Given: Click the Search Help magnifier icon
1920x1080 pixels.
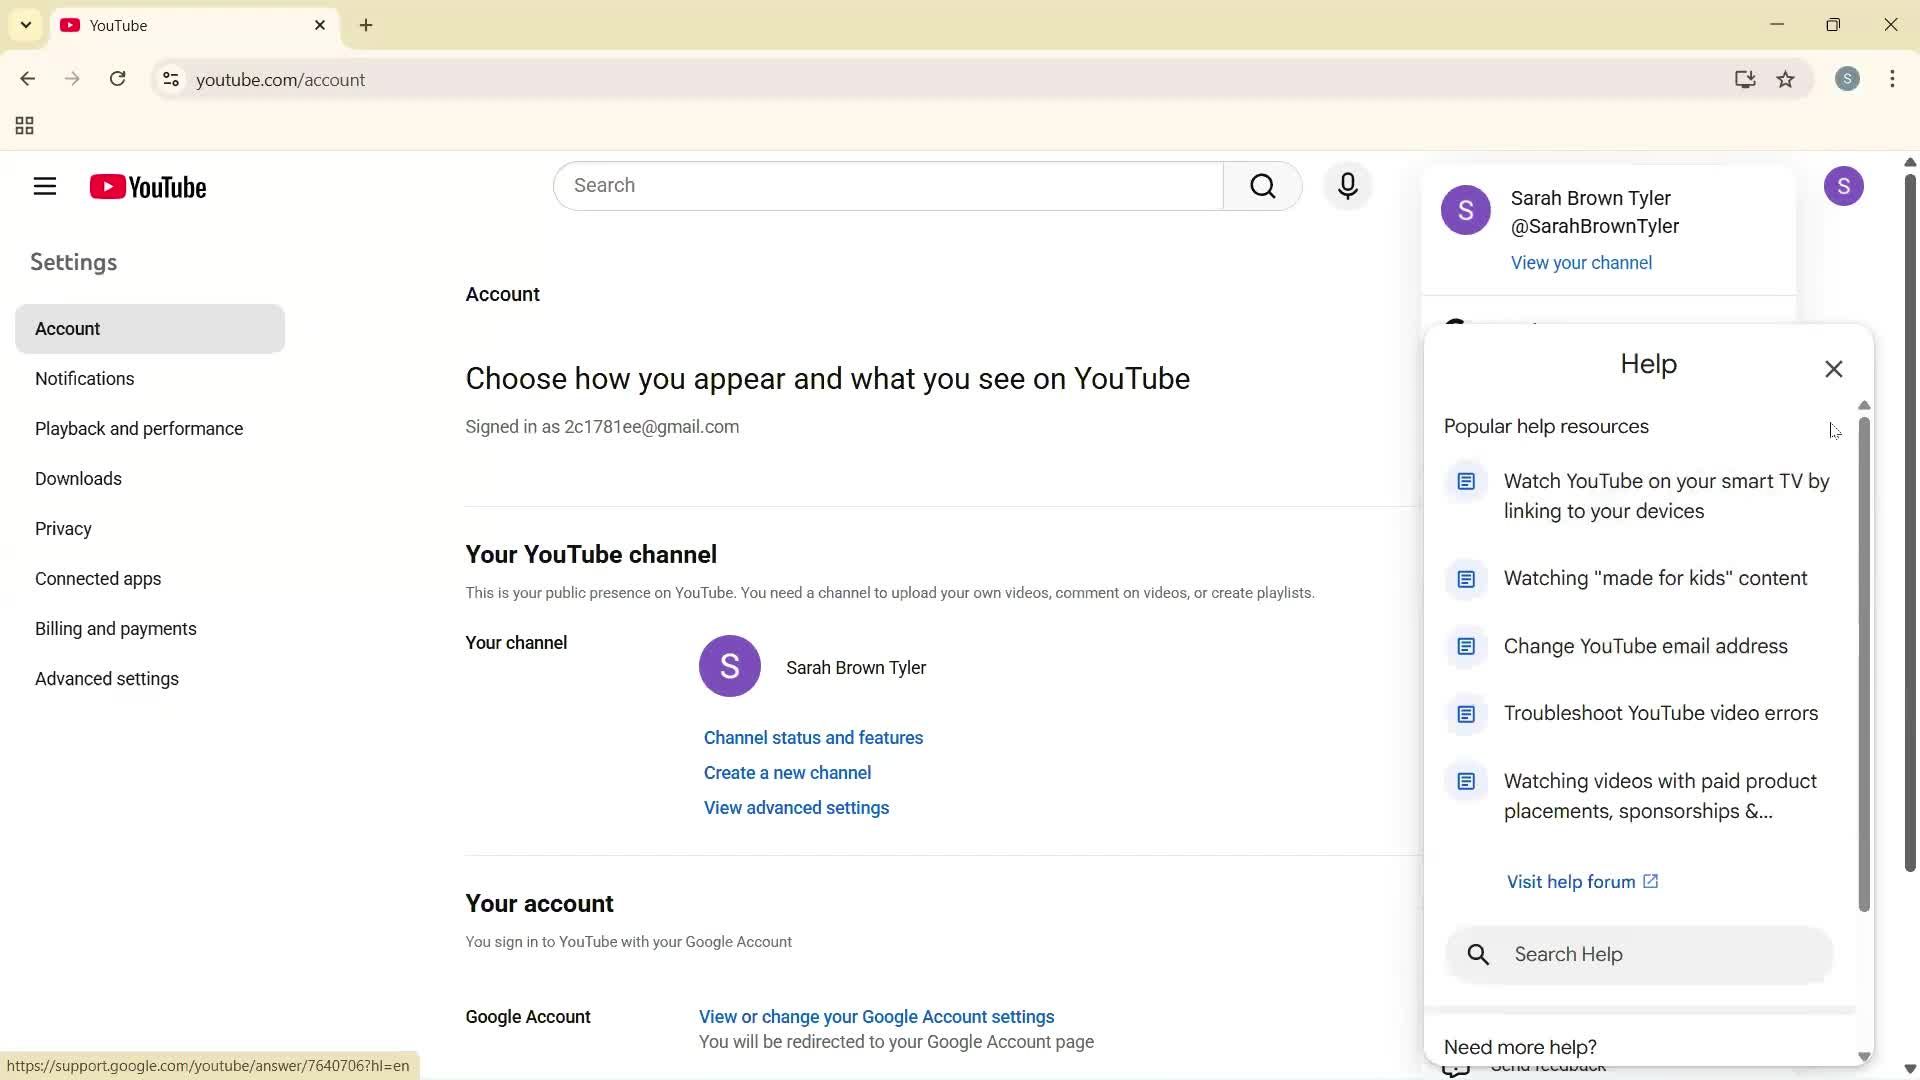Looking at the screenshot, I should pyautogui.click(x=1479, y=954).
